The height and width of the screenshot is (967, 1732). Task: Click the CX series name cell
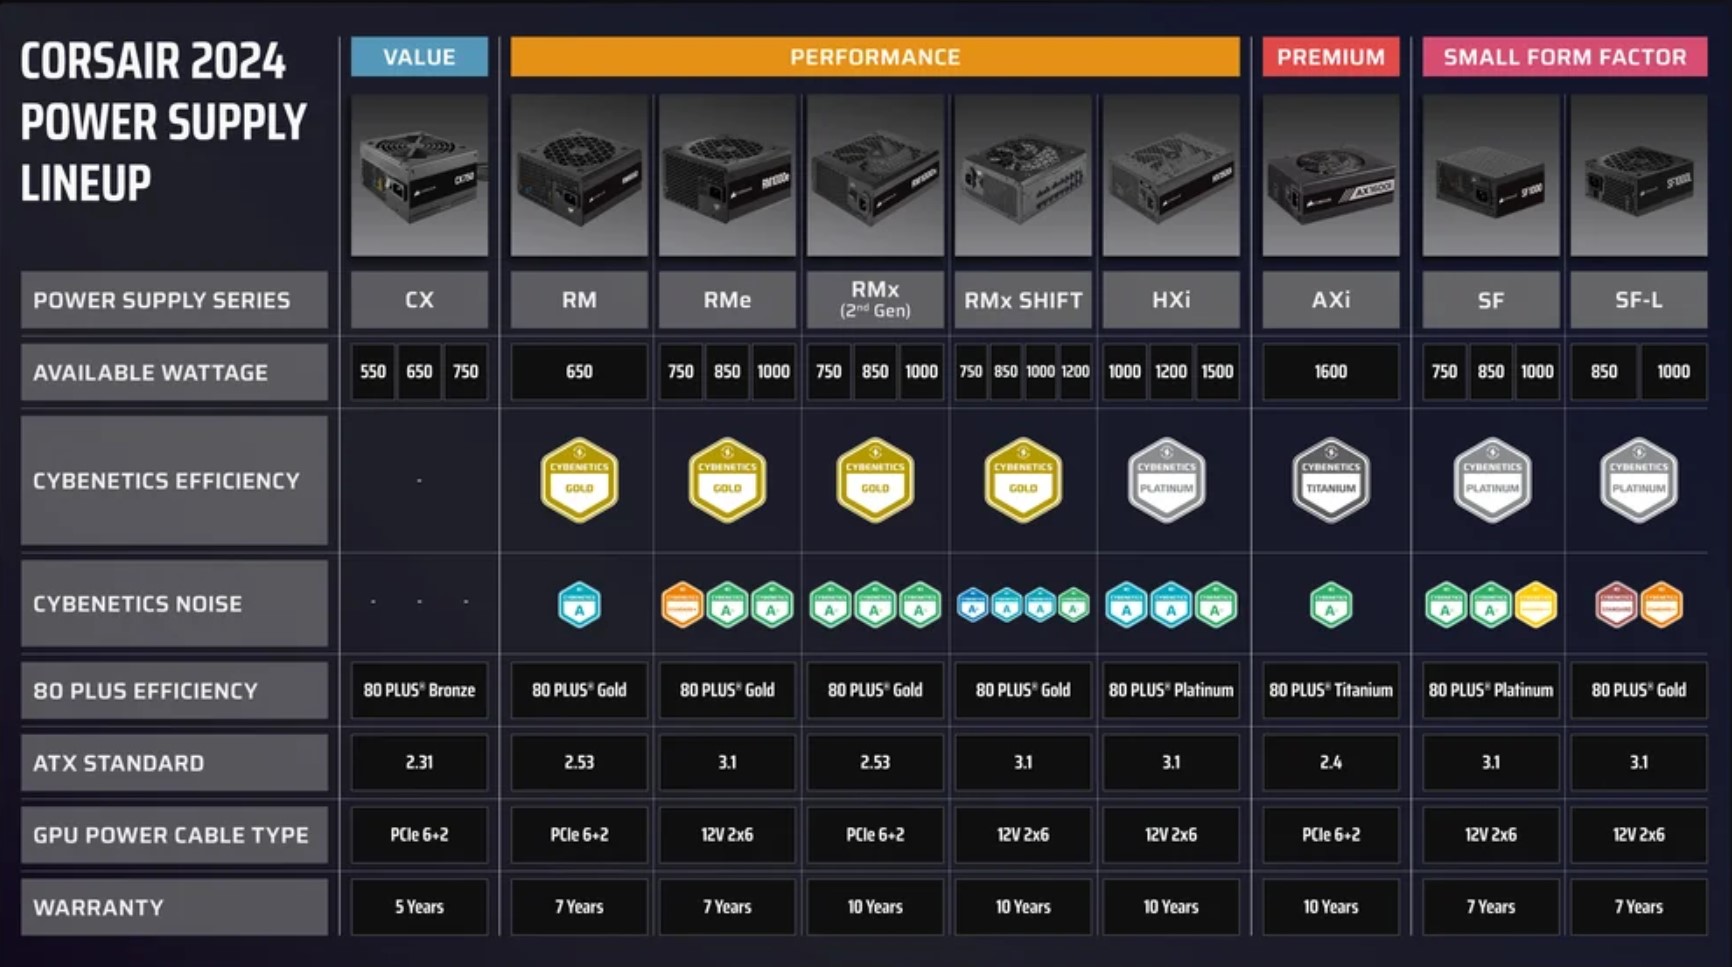[x=419, y=300]
